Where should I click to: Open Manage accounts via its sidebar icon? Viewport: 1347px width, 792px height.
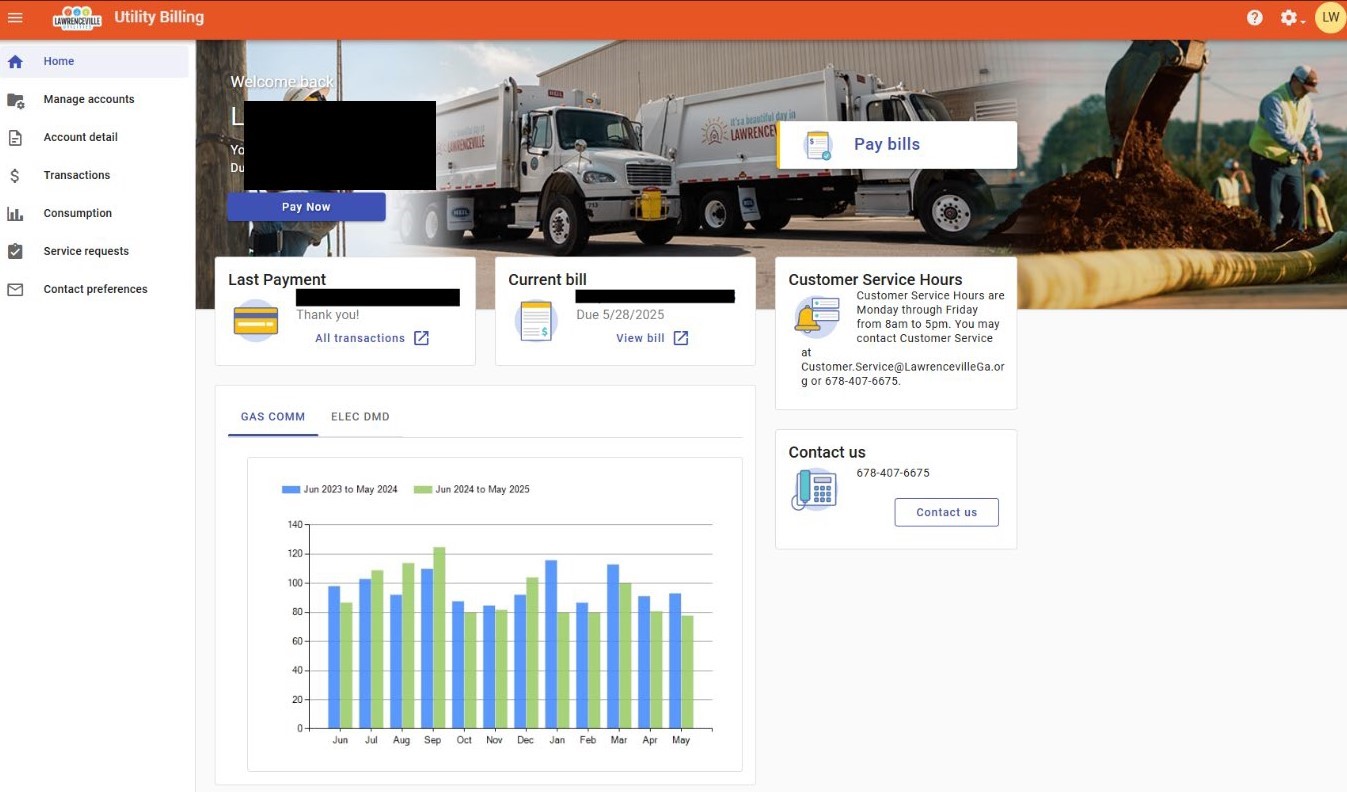point(14,99)
